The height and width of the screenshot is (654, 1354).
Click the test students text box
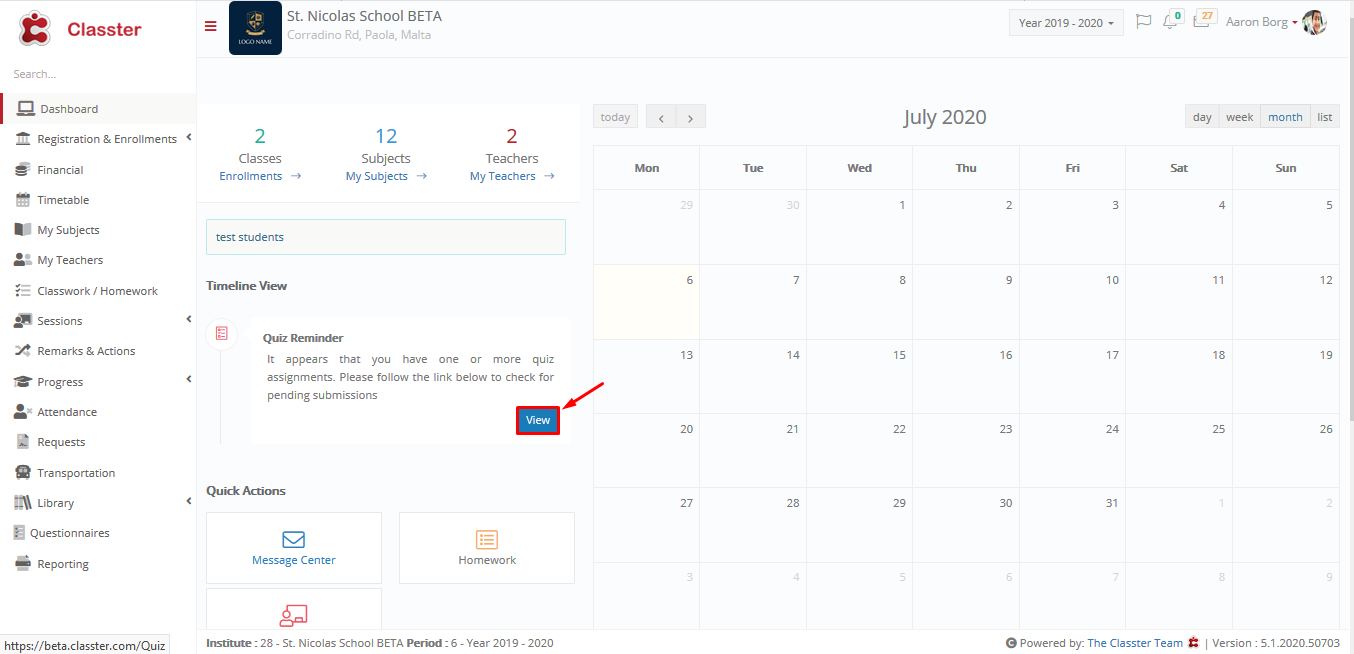[x=386, y=237]
